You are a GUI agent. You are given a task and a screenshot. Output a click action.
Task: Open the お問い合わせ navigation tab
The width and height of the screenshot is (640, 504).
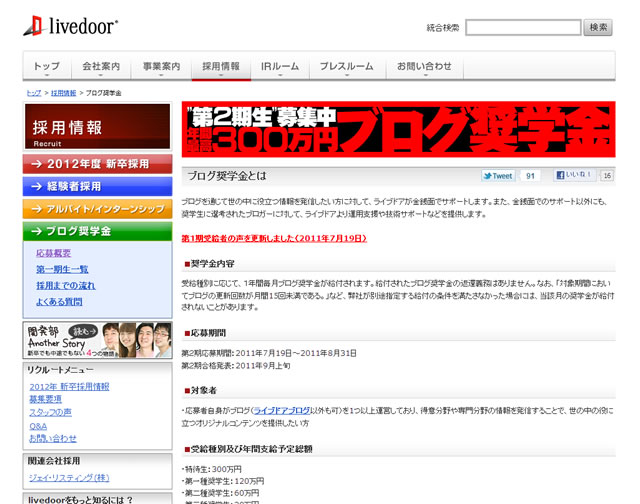(x=424, y=67)
